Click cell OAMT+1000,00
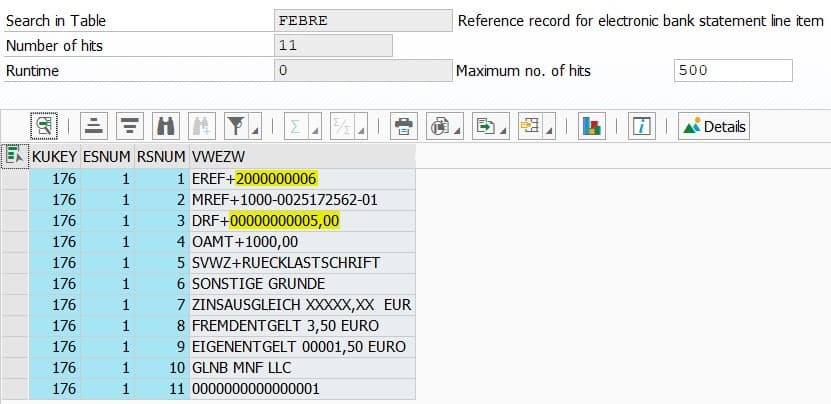The image size is (831, 404). pos(303,242)
